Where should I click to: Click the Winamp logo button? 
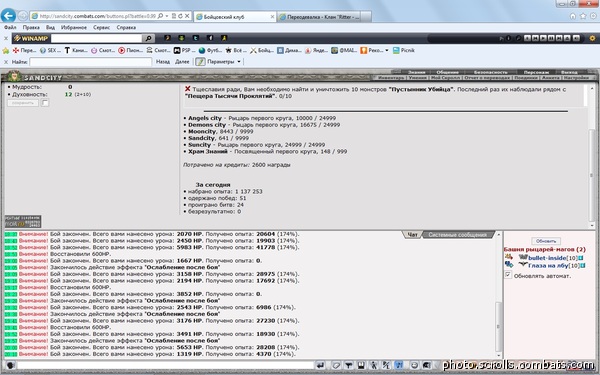pos(31,38)
